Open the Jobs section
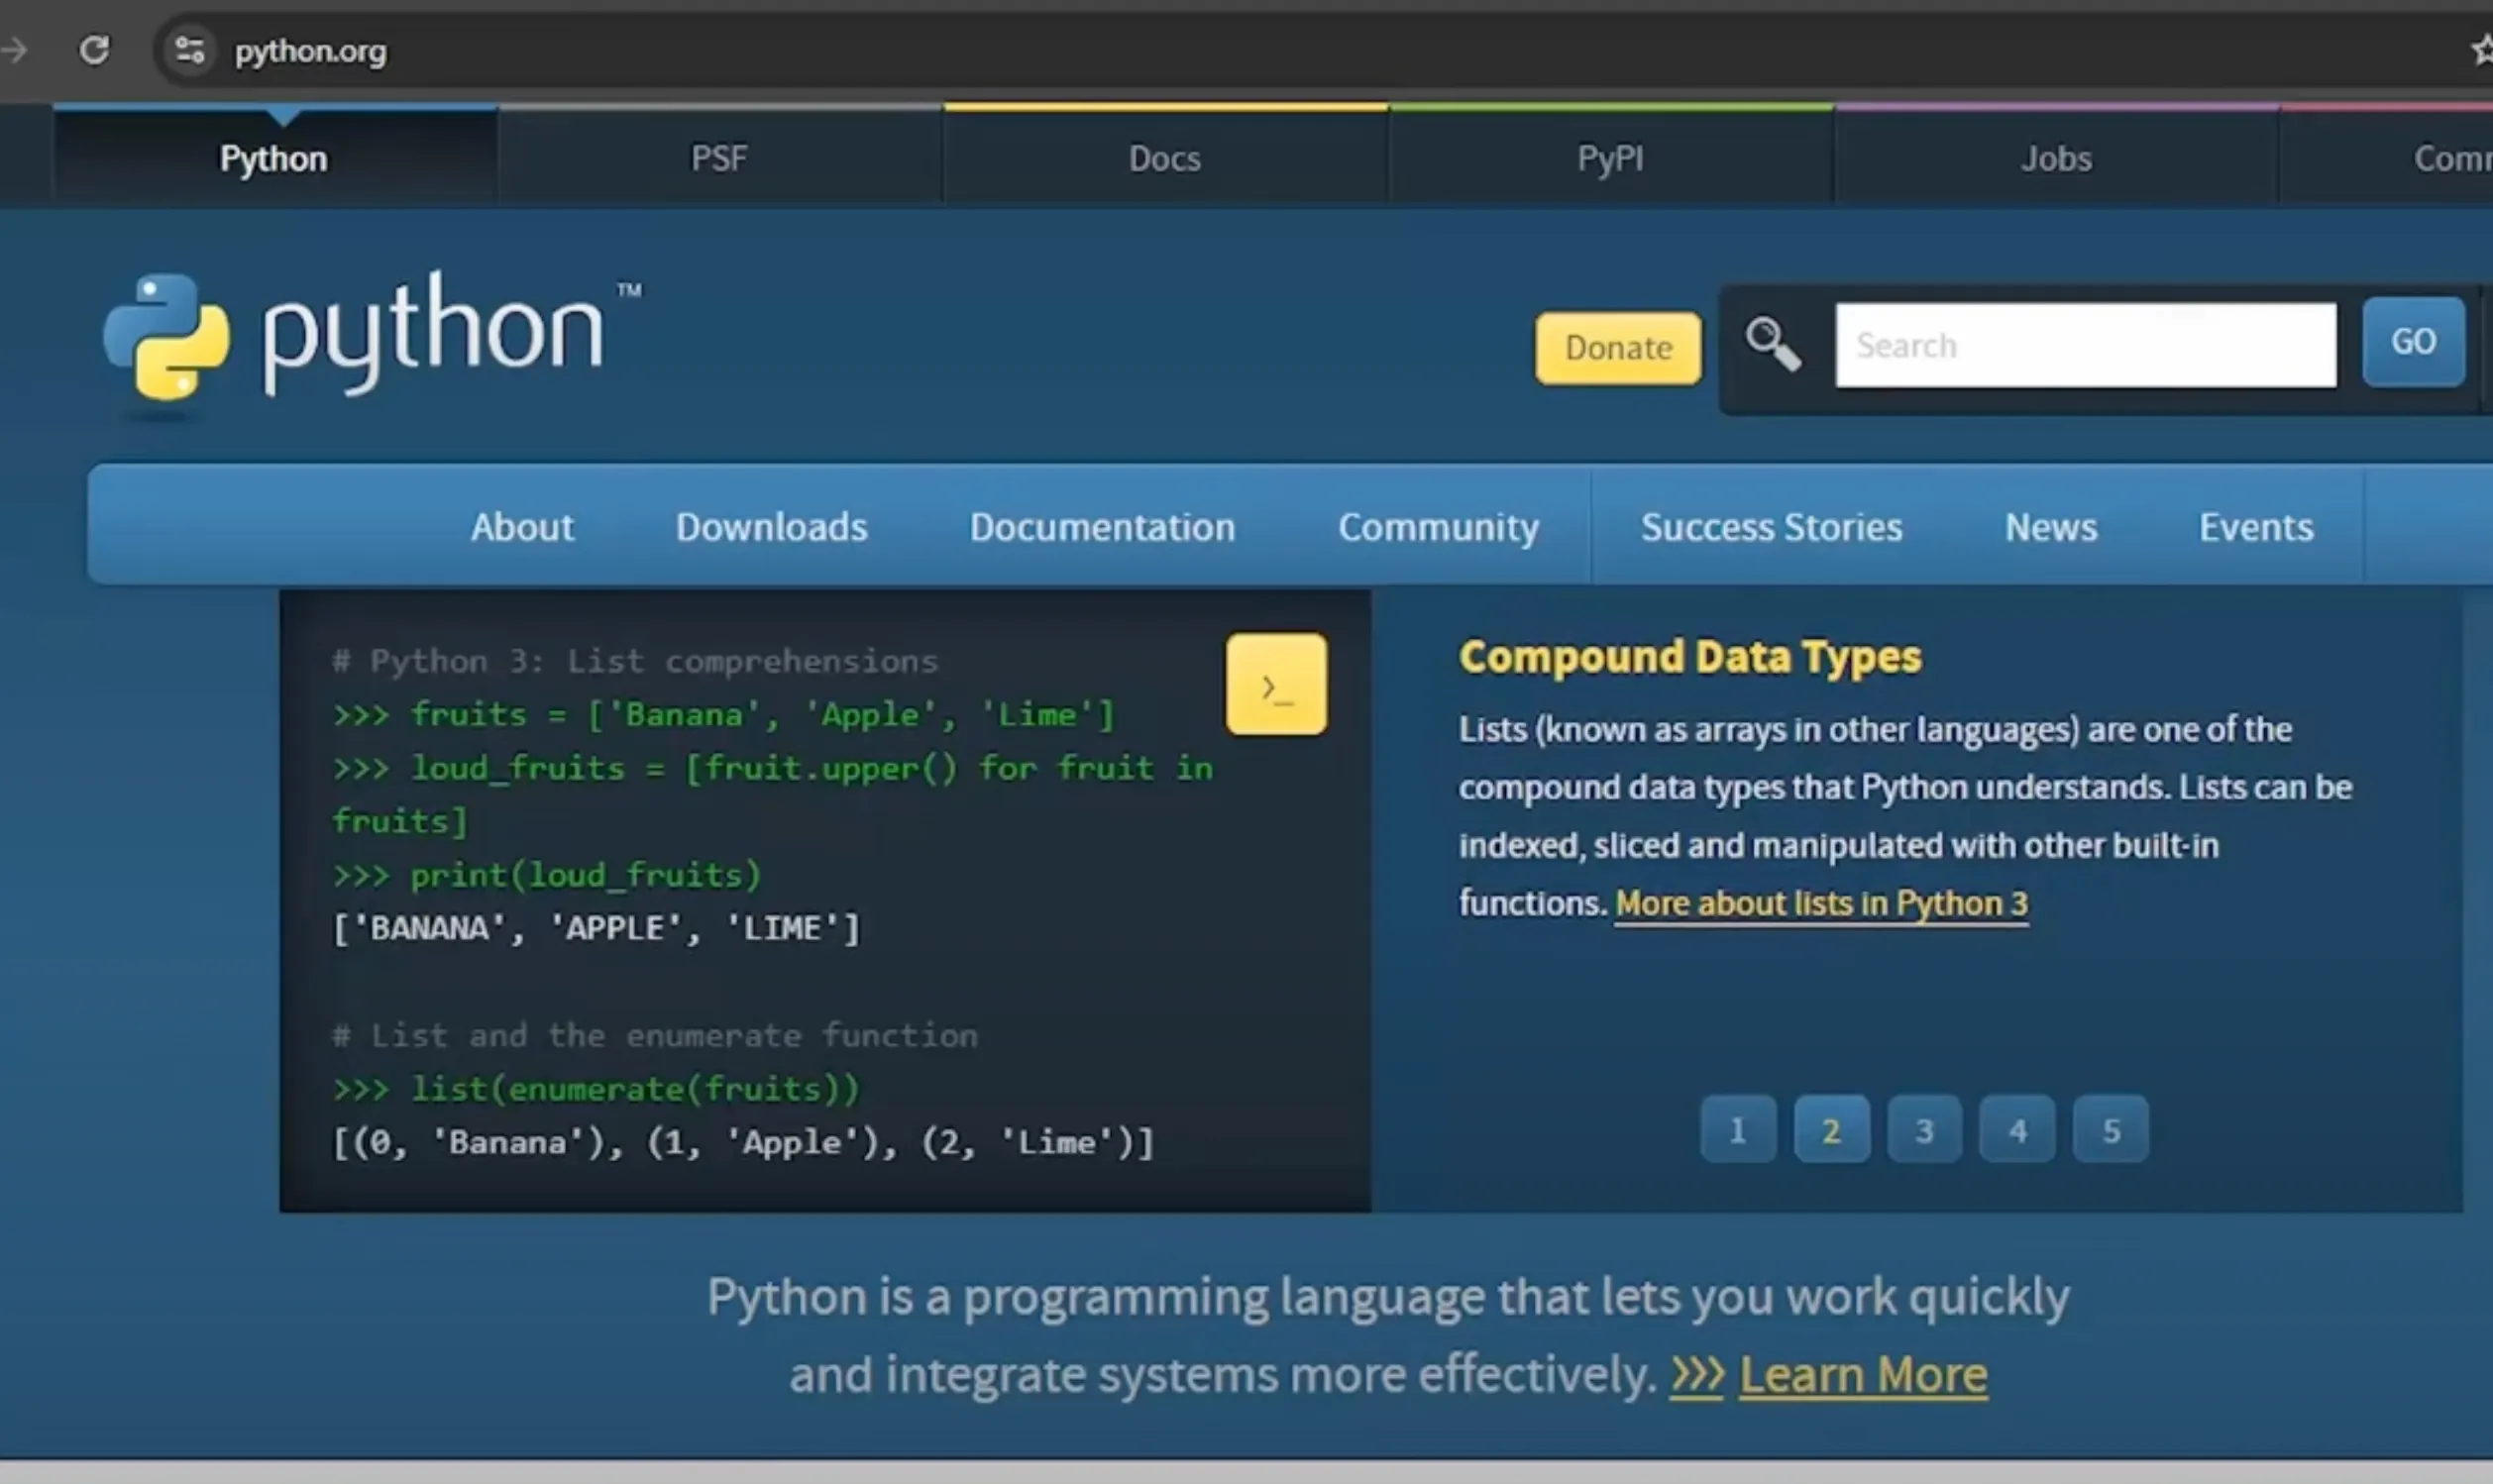The width and height of the screenshot is (2493, 1484). pos(2055,157)
